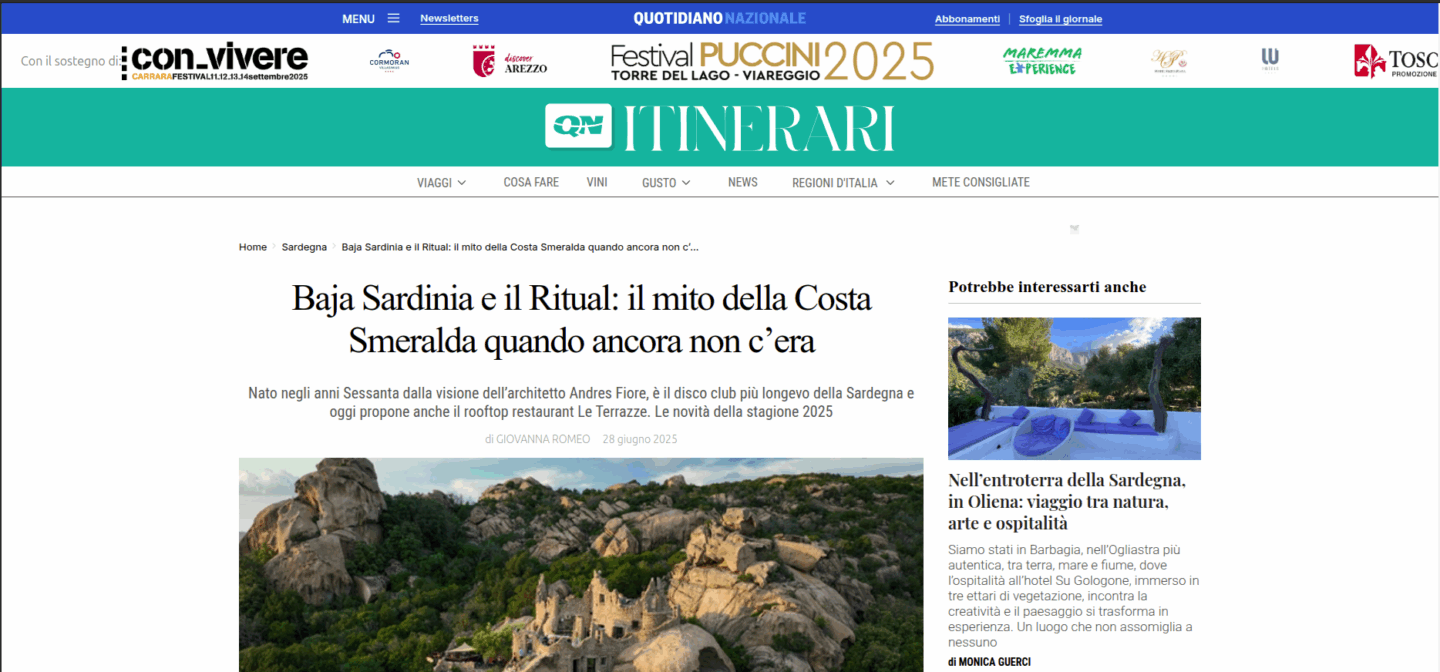Expand the GUSTO dropdown menu
The width and height of the screenshot is (1440, 672).
tap(666, 182)
